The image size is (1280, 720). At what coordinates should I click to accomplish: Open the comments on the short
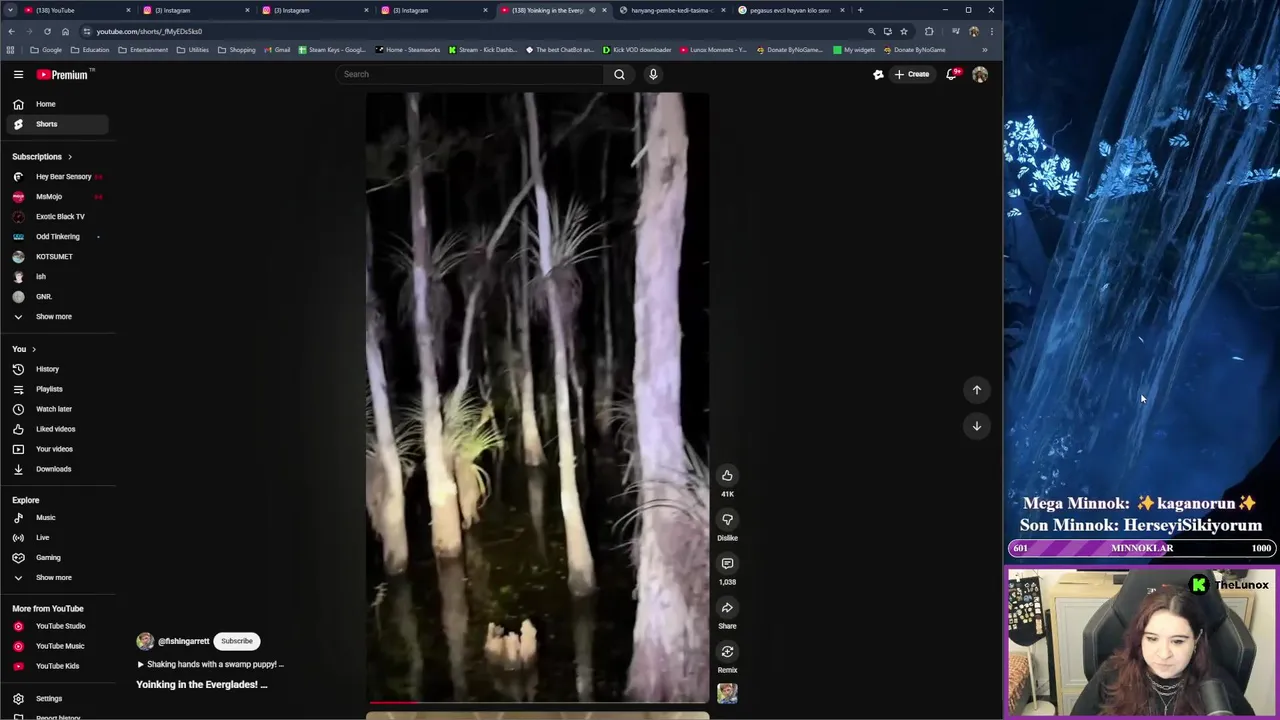[727, 563]
